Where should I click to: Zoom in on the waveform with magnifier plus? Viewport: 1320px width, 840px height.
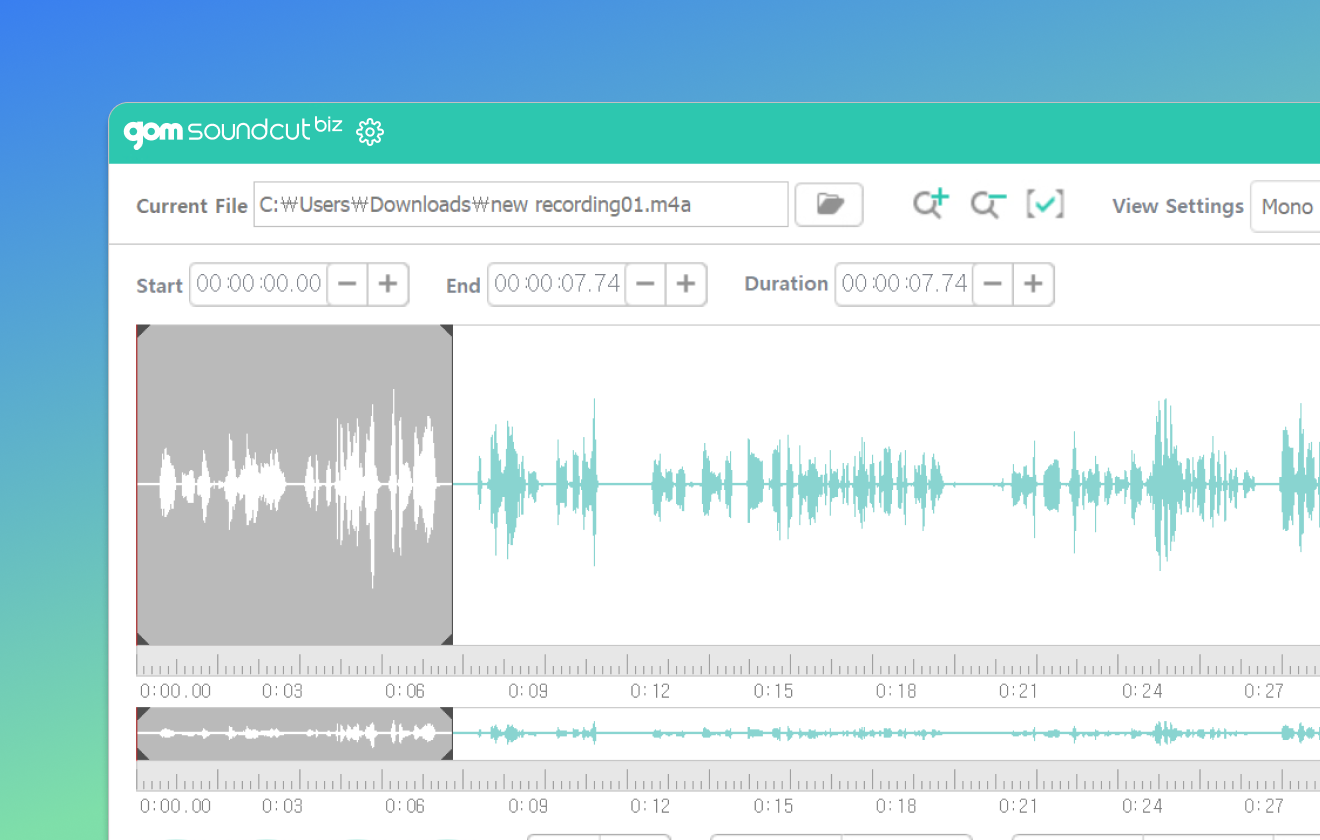click(930, 204)
